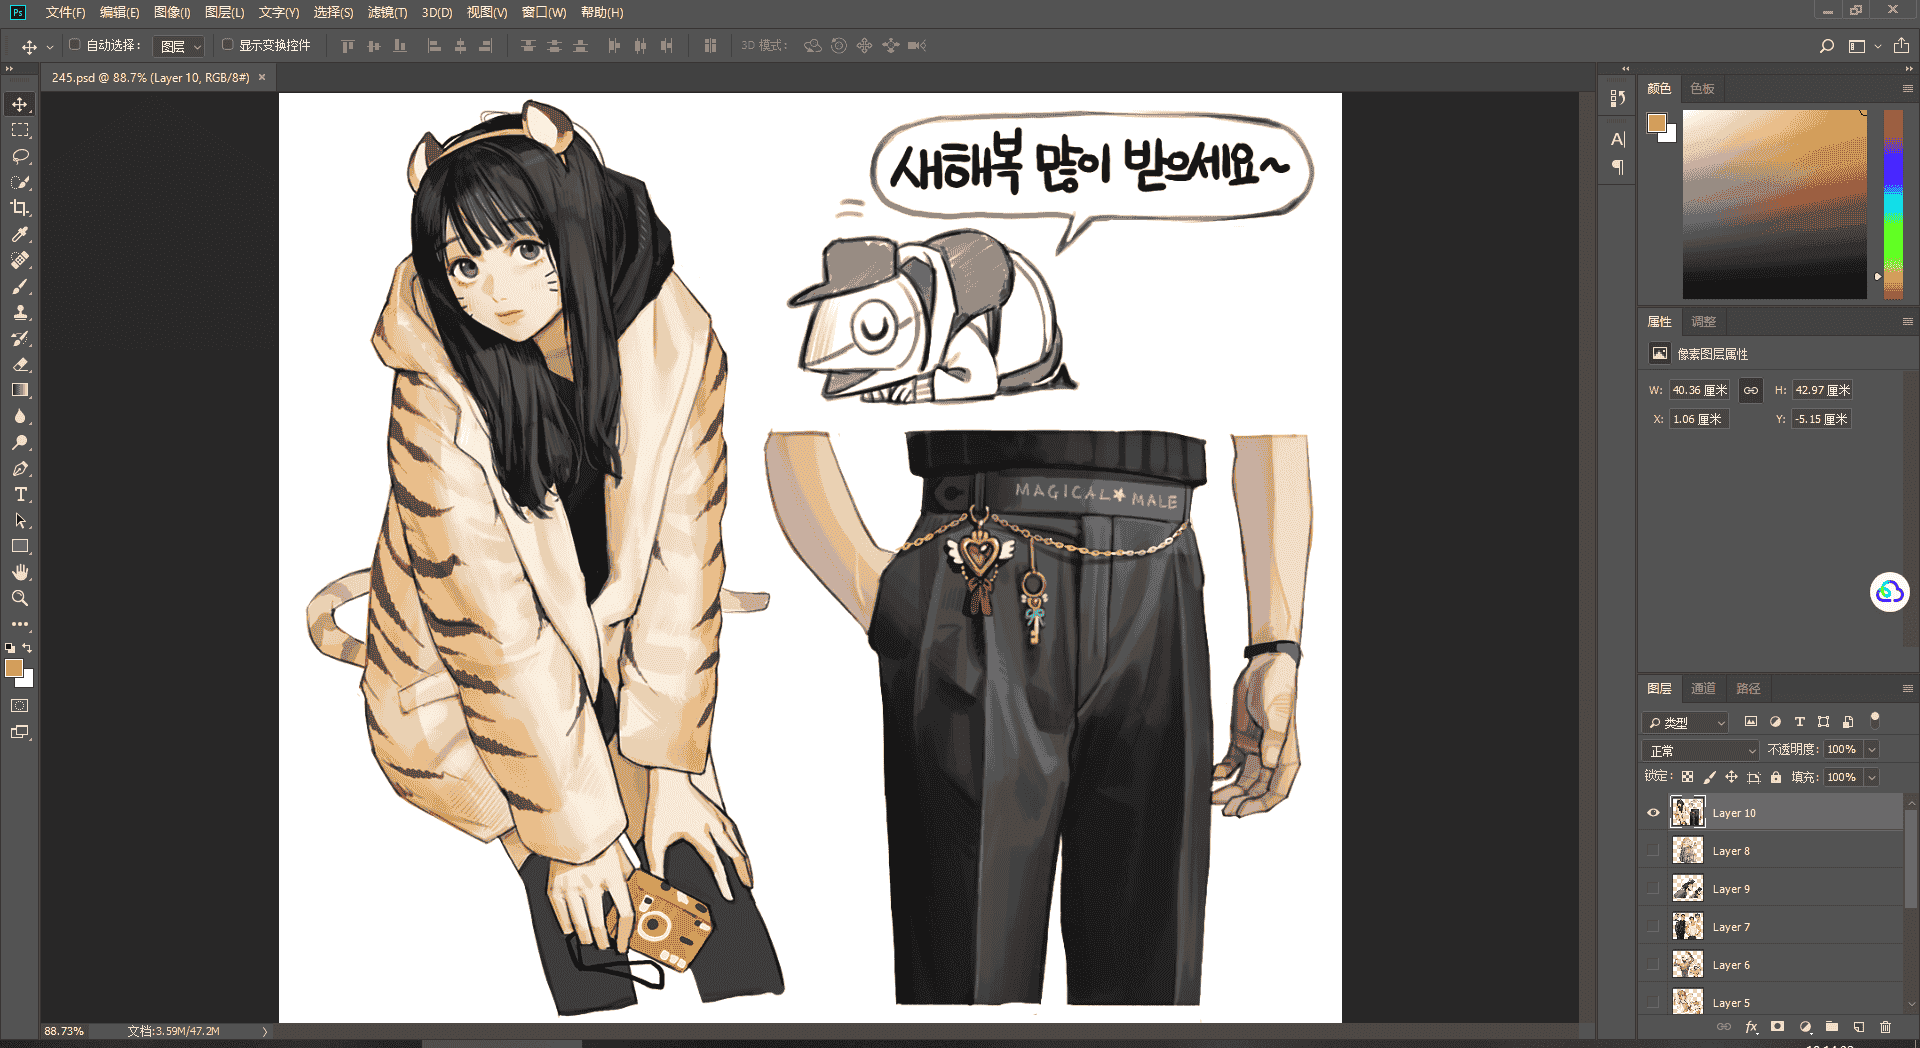
Task: Create a new group folder icon
Action: (x=1832, y=1027)
